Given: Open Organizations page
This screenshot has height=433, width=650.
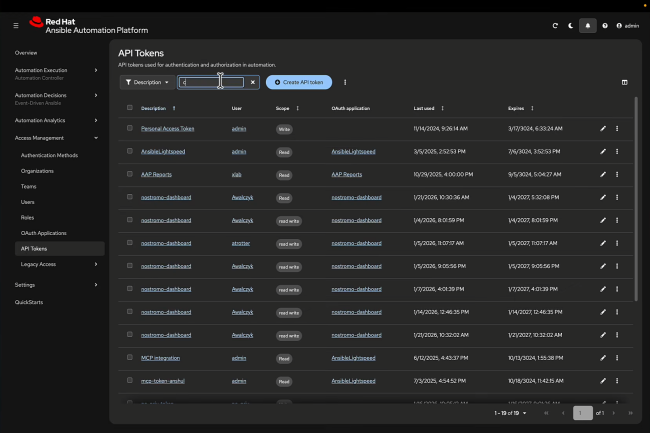Looking at the screenshot, I should coord(37,171).
